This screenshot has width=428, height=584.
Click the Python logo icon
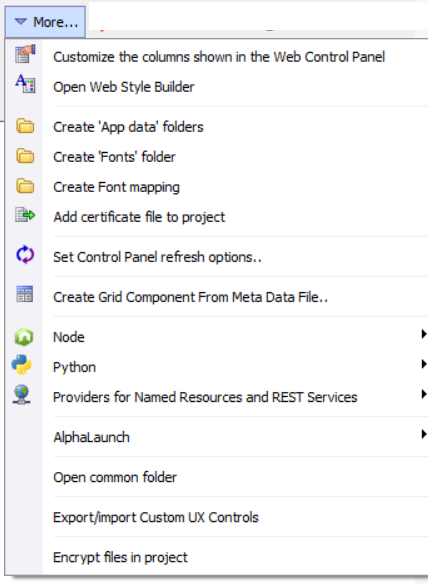pos(22,365)
